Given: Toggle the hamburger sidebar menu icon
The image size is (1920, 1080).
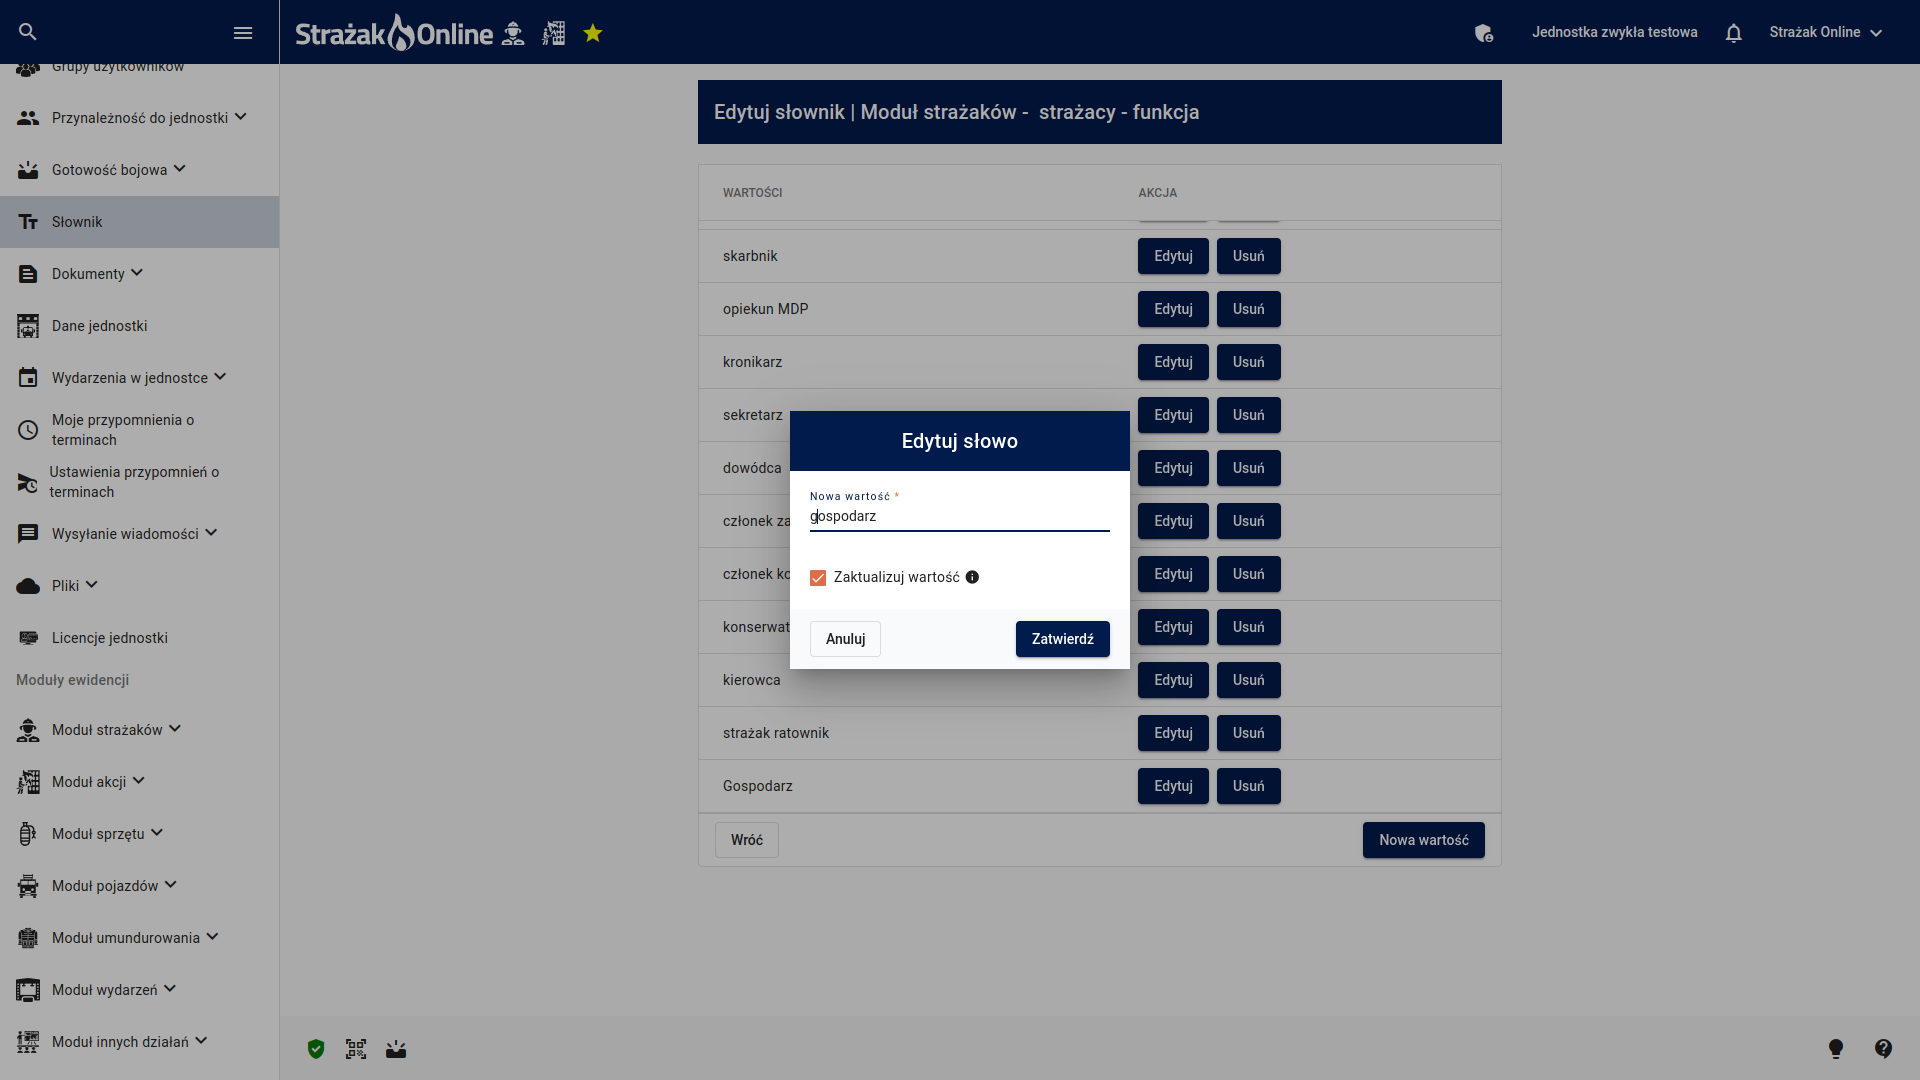Looking at the screenshot, I should pyautogui.click(x=243, y=33).
